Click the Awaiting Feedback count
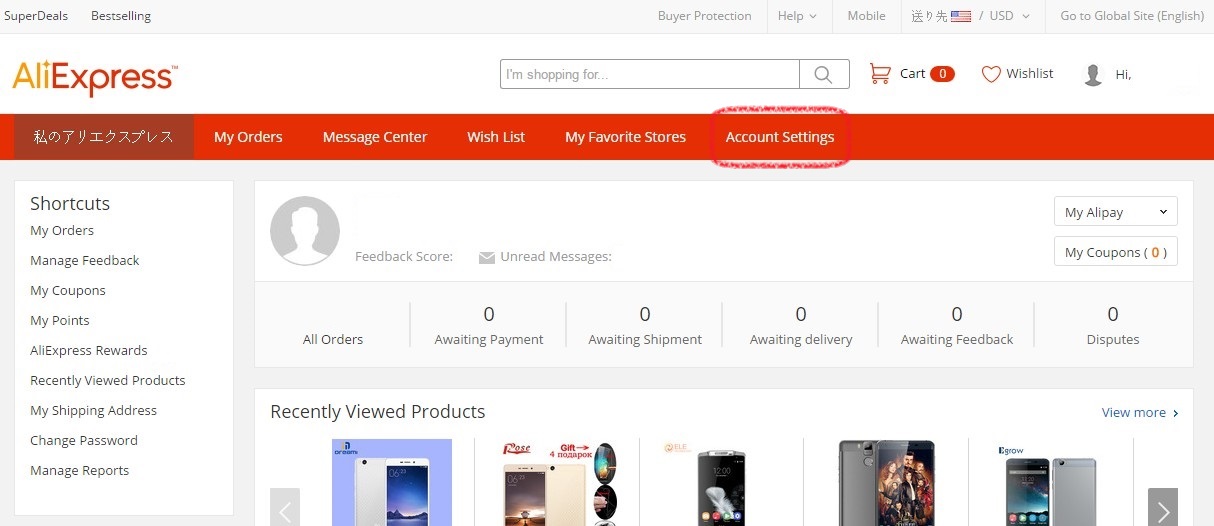 tap(957, 314)
